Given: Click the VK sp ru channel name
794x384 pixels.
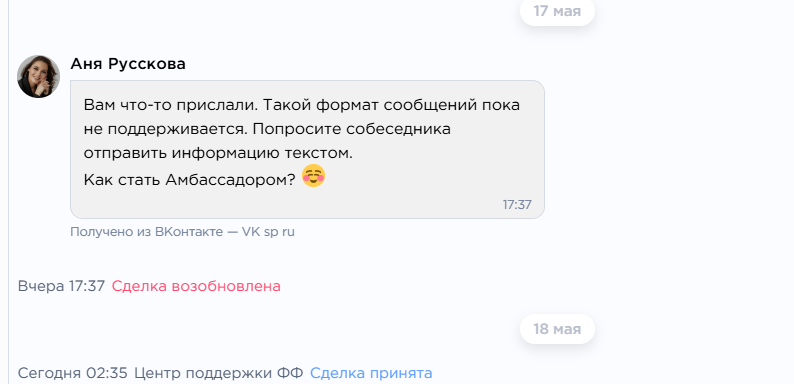Looking at the screenshot, I should (268, 232).
